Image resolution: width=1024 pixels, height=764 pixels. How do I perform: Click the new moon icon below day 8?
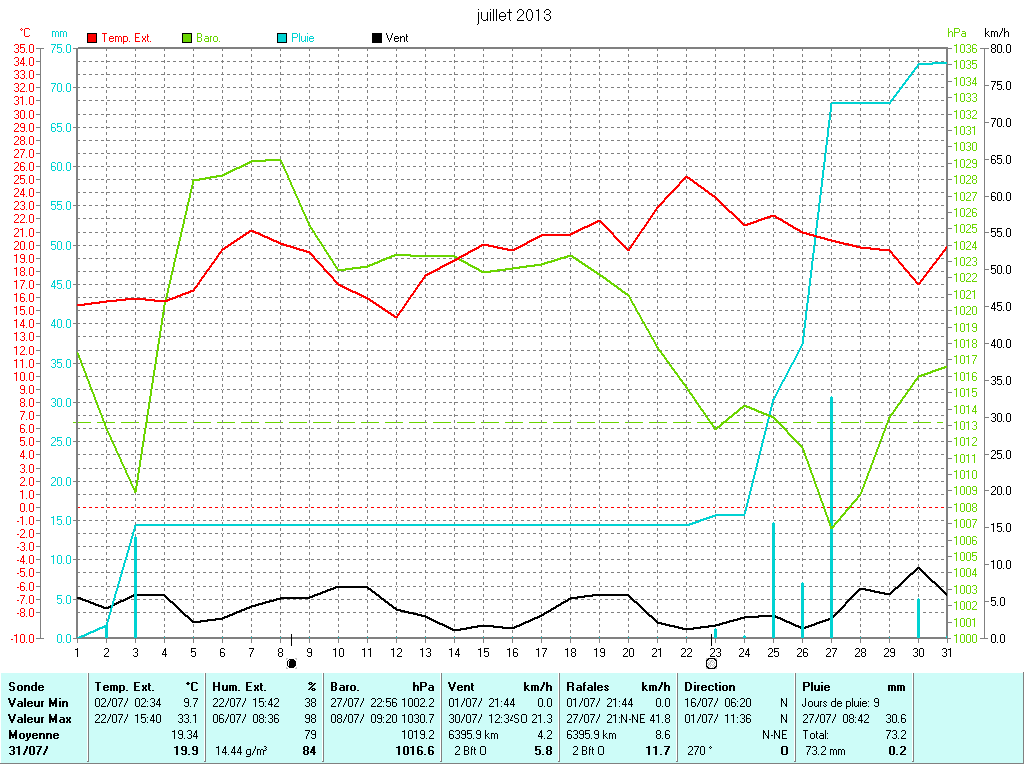point(292,662)
